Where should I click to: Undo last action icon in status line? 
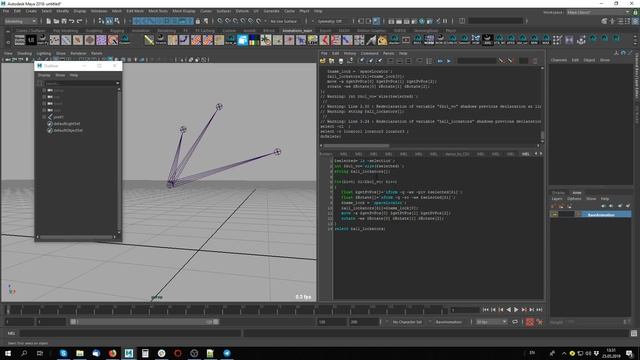71,21
